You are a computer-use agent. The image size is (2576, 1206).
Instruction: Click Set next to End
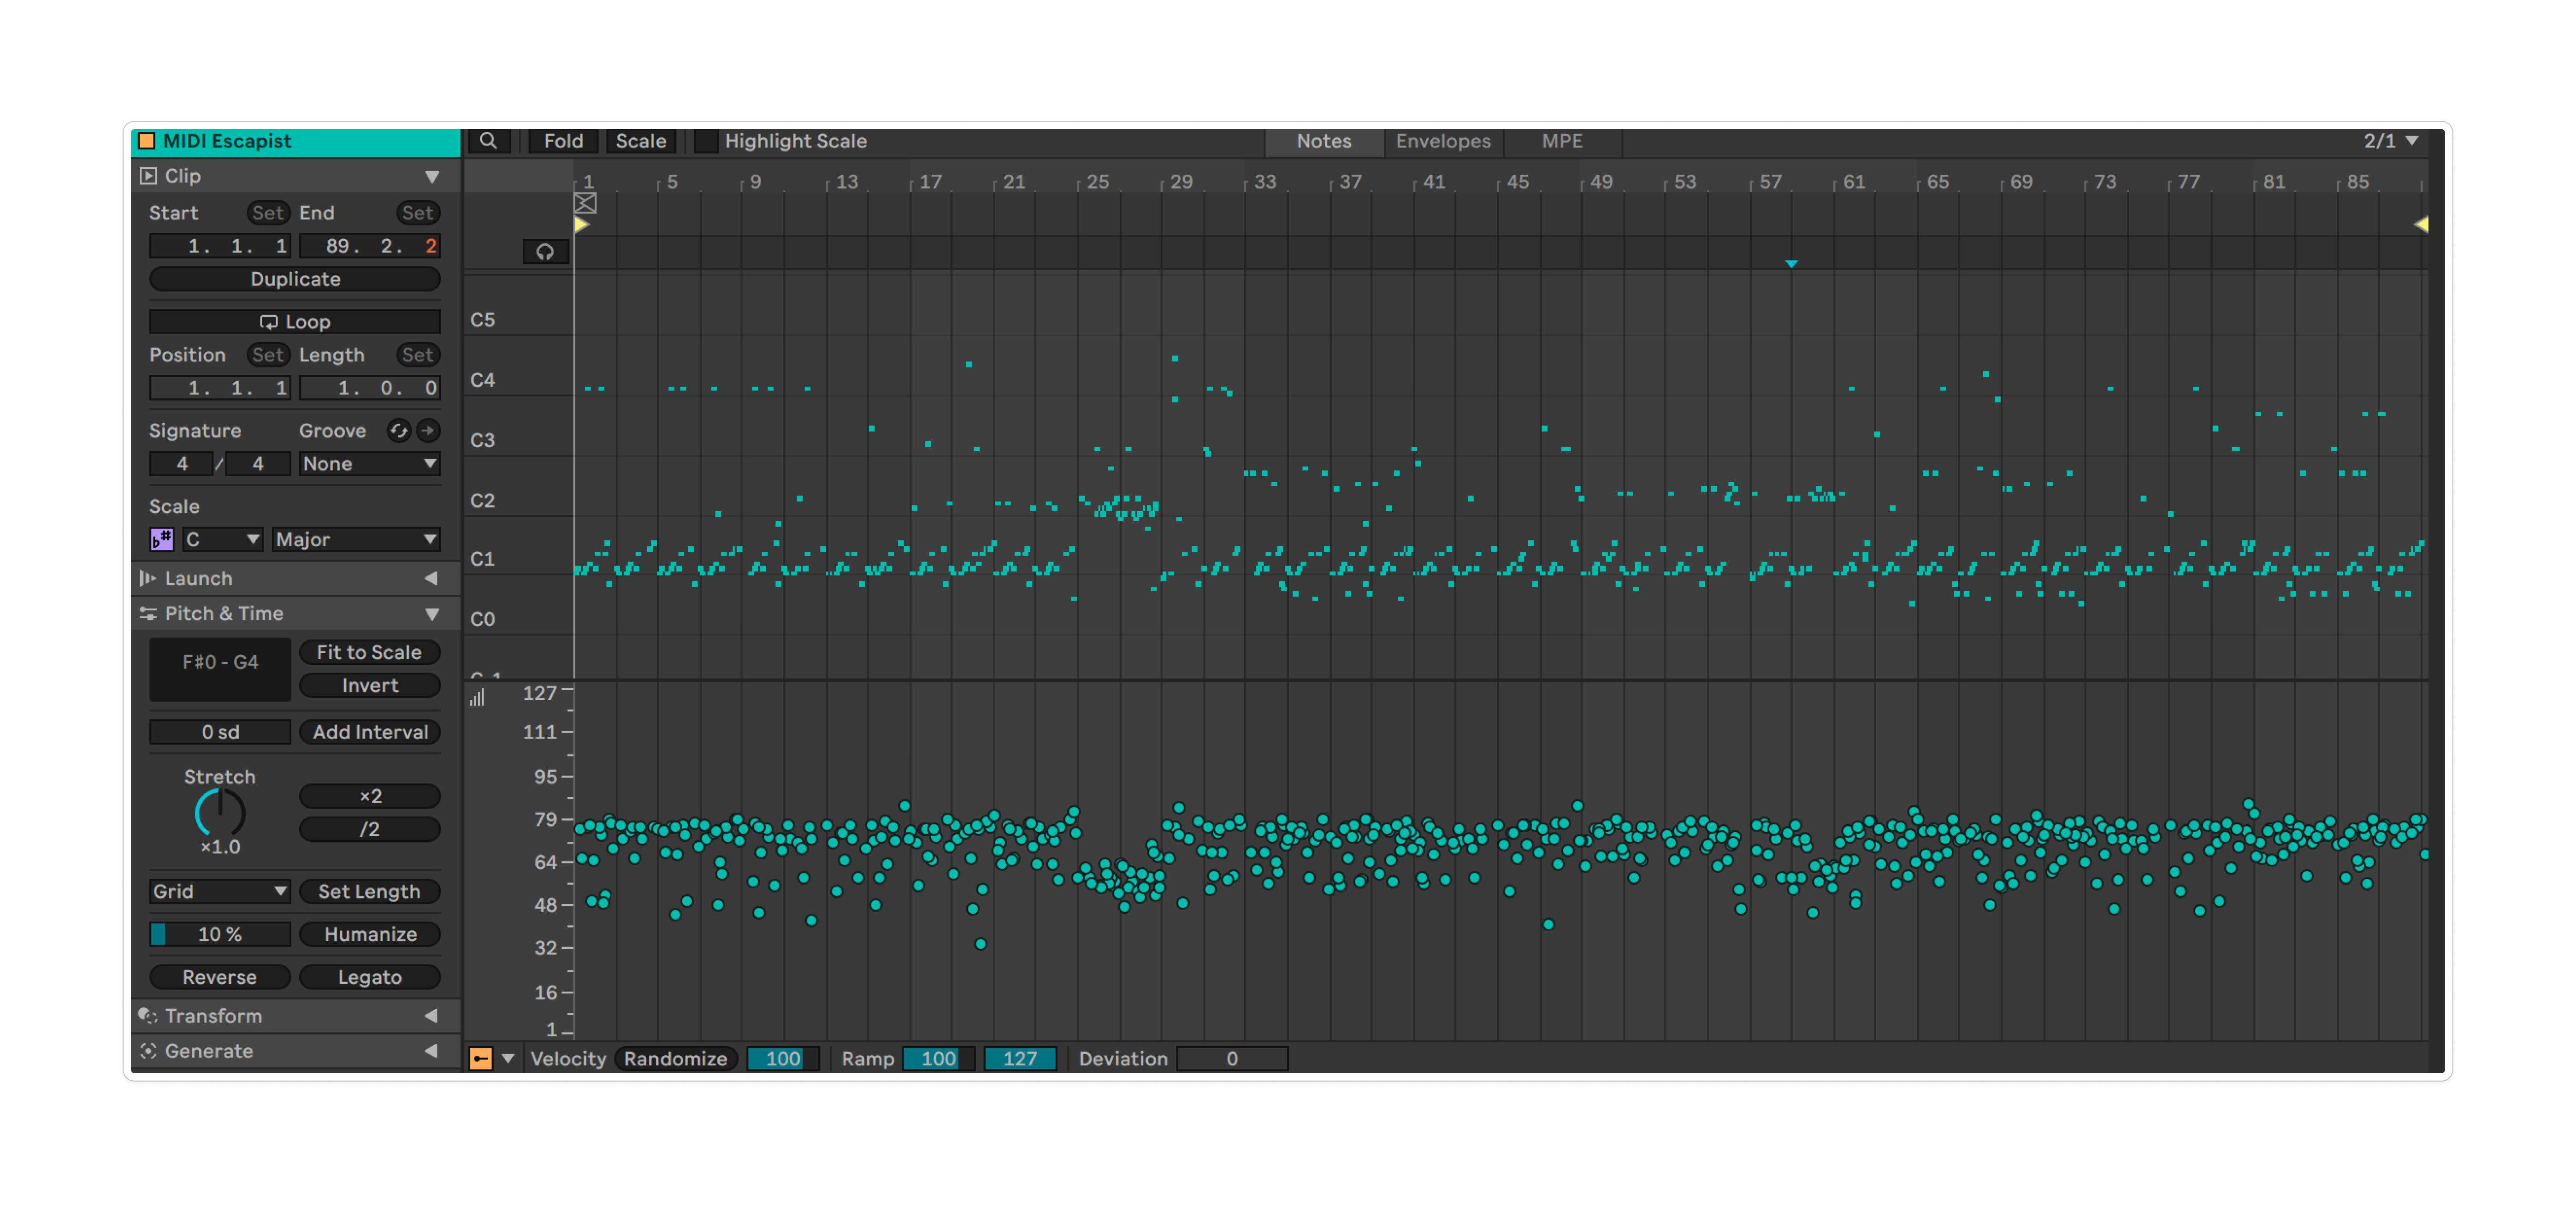[x=418, y=213]
